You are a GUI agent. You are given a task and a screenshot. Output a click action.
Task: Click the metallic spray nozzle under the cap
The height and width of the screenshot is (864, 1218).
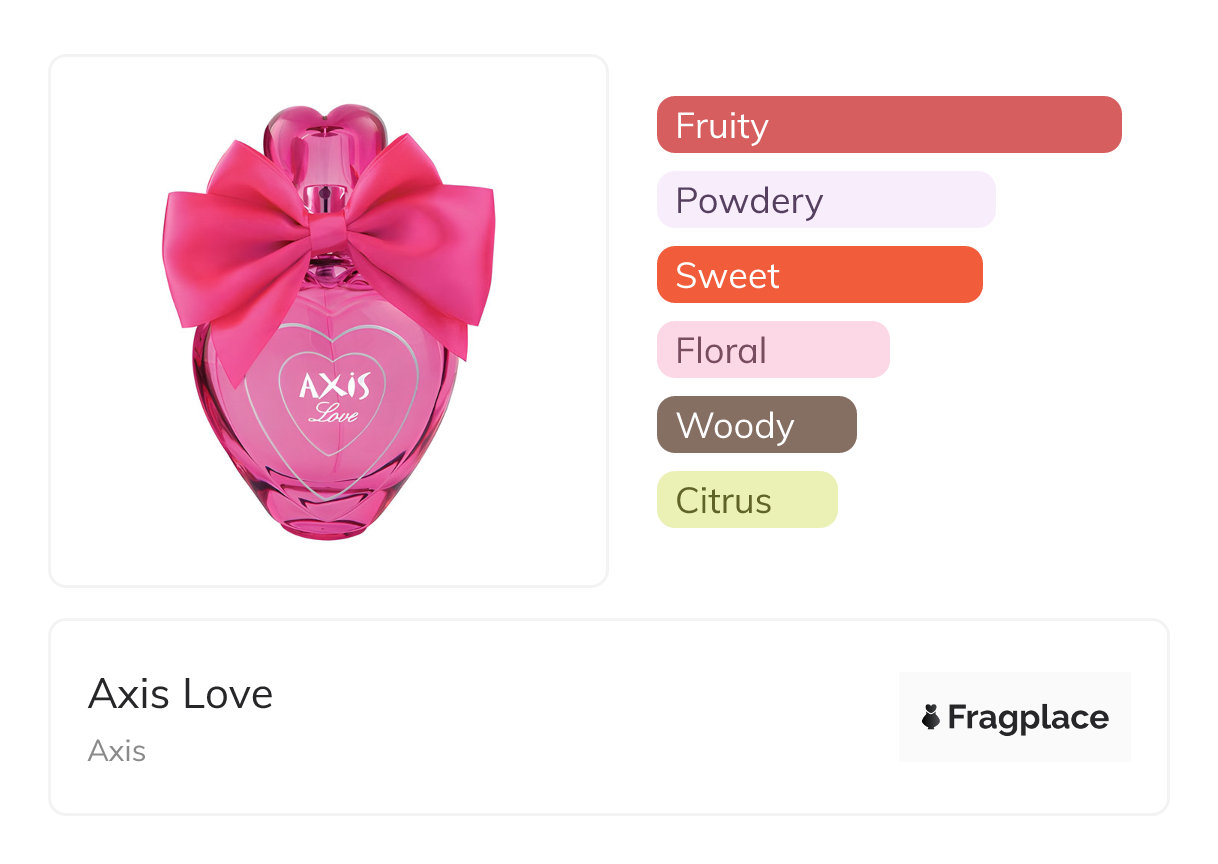pyautogui.click(x=322, y=196)
